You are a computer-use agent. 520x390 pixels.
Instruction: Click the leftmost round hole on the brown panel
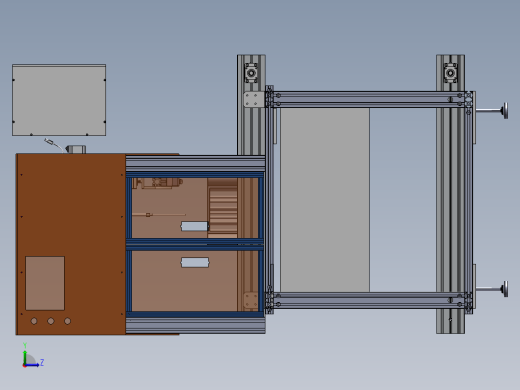click(x=34, y=321)
